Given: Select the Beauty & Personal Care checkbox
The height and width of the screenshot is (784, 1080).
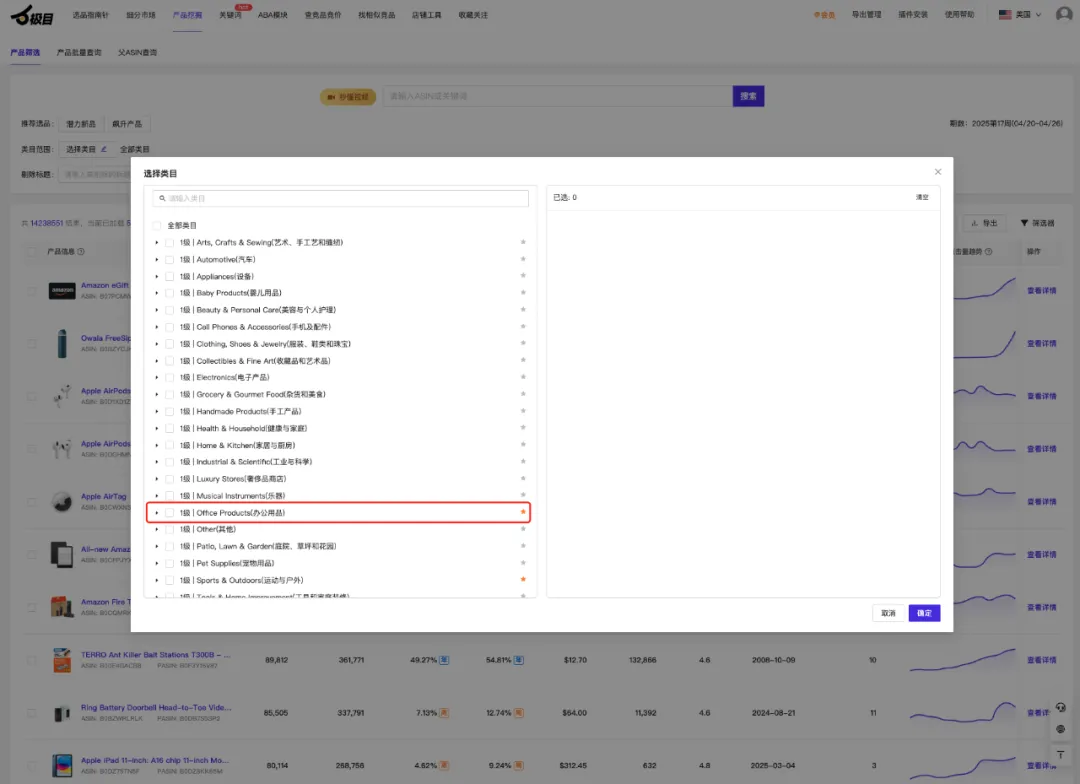Looking at the screenshot, I should pyautogui.click(x=170, y=310).
